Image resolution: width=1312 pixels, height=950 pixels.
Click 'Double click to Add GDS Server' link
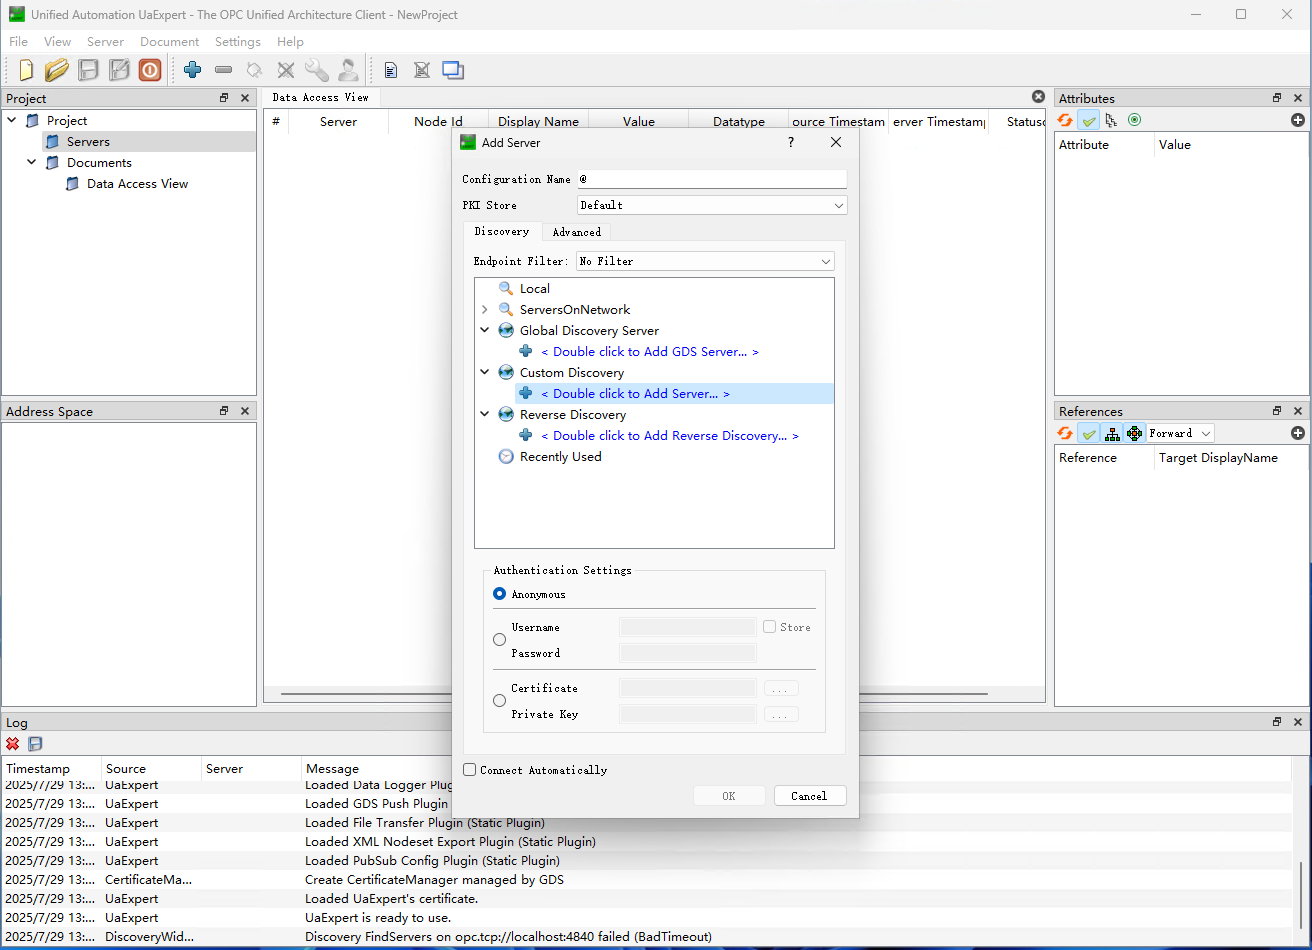(x=649, y=352)
